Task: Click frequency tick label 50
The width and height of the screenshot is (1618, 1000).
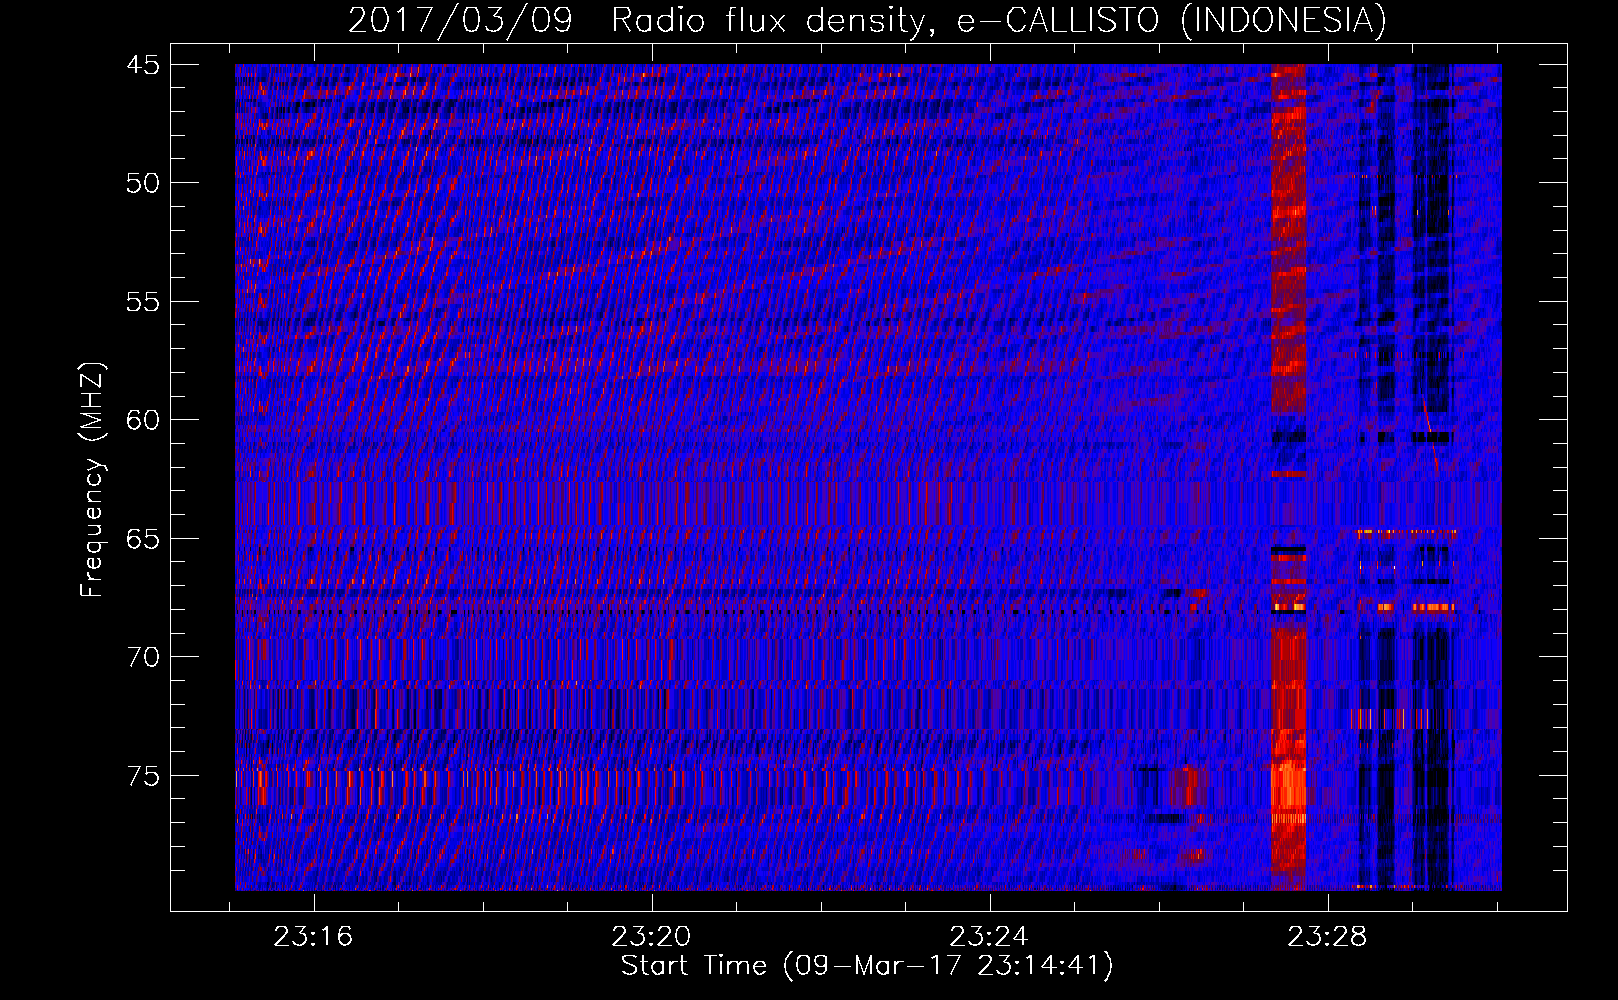Action: (x=142, y=183)
